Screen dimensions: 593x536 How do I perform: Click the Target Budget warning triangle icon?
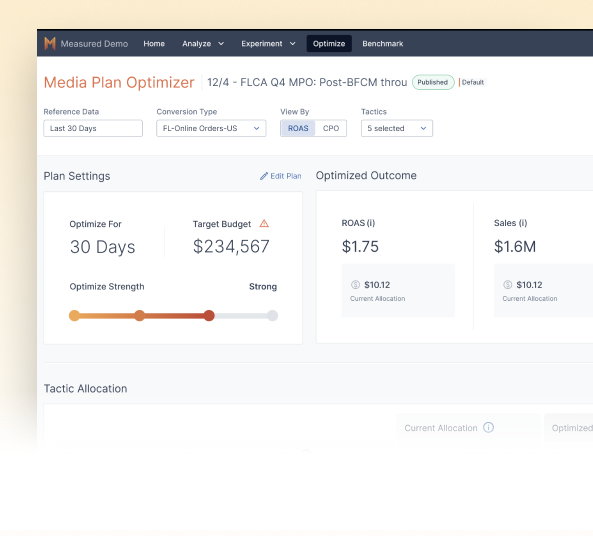click(x=264, y=224)
